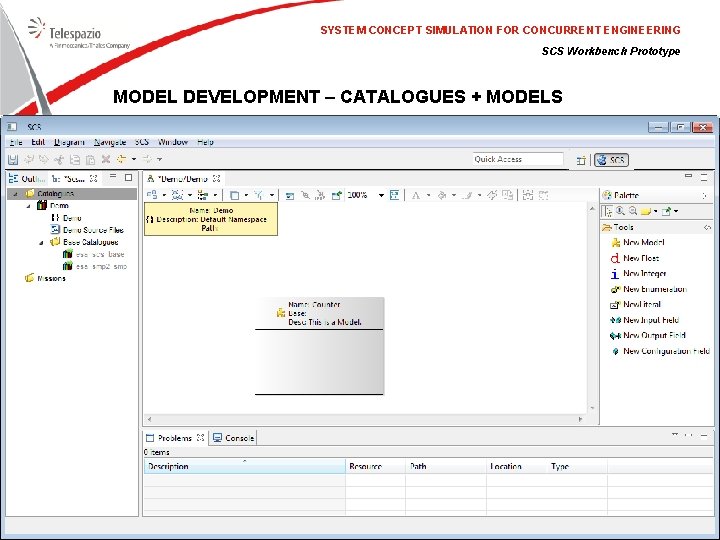
Task: Click the zoom in icon in Palette
Action: tap(620, 211)
